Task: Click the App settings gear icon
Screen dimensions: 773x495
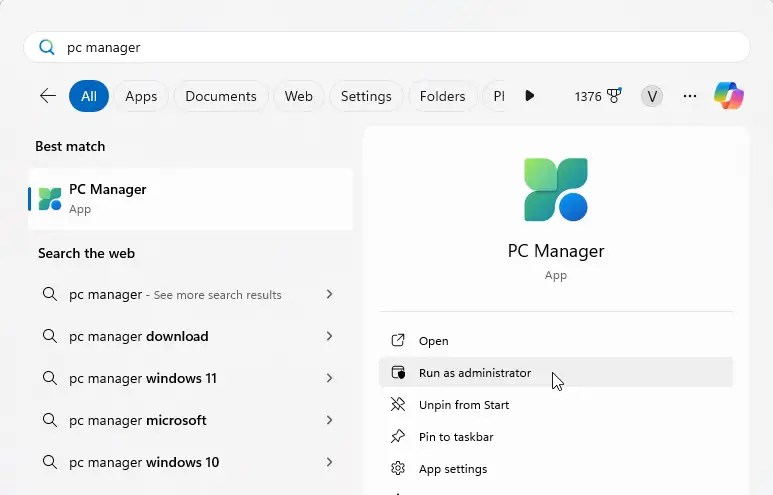Action: (x=398, y=468)
